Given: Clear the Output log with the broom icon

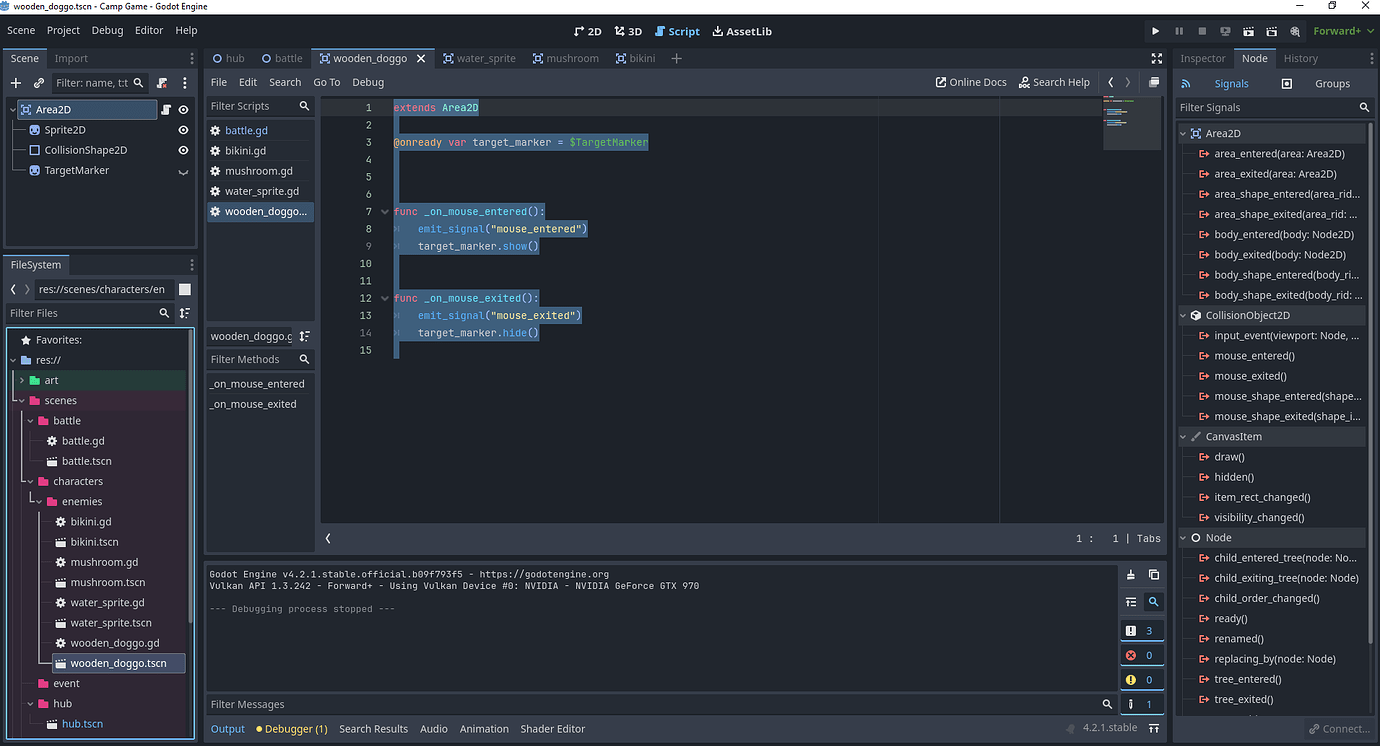Looking at the screenshot, I should [x=1130, y=575].
